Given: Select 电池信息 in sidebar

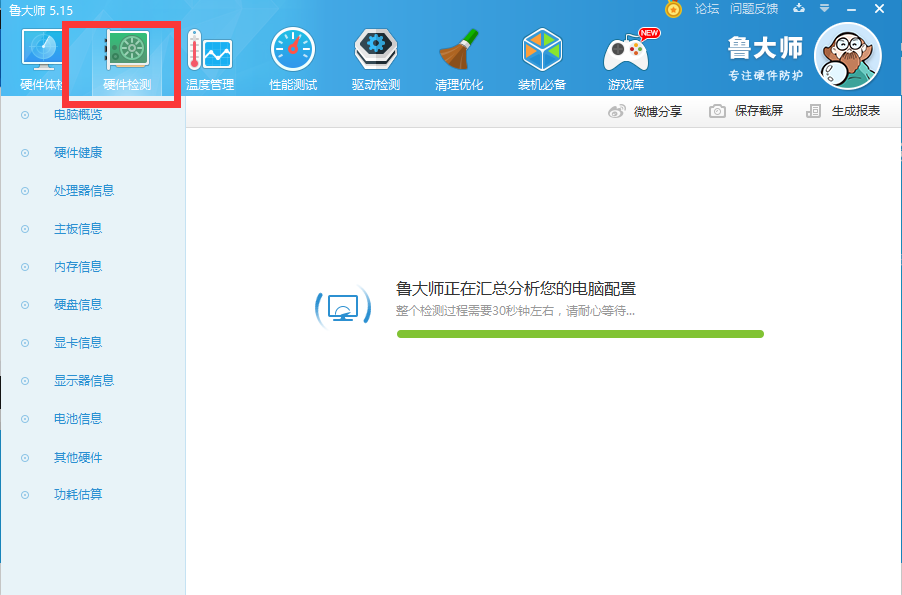Looking at the screenshot, I should (78, 418).
